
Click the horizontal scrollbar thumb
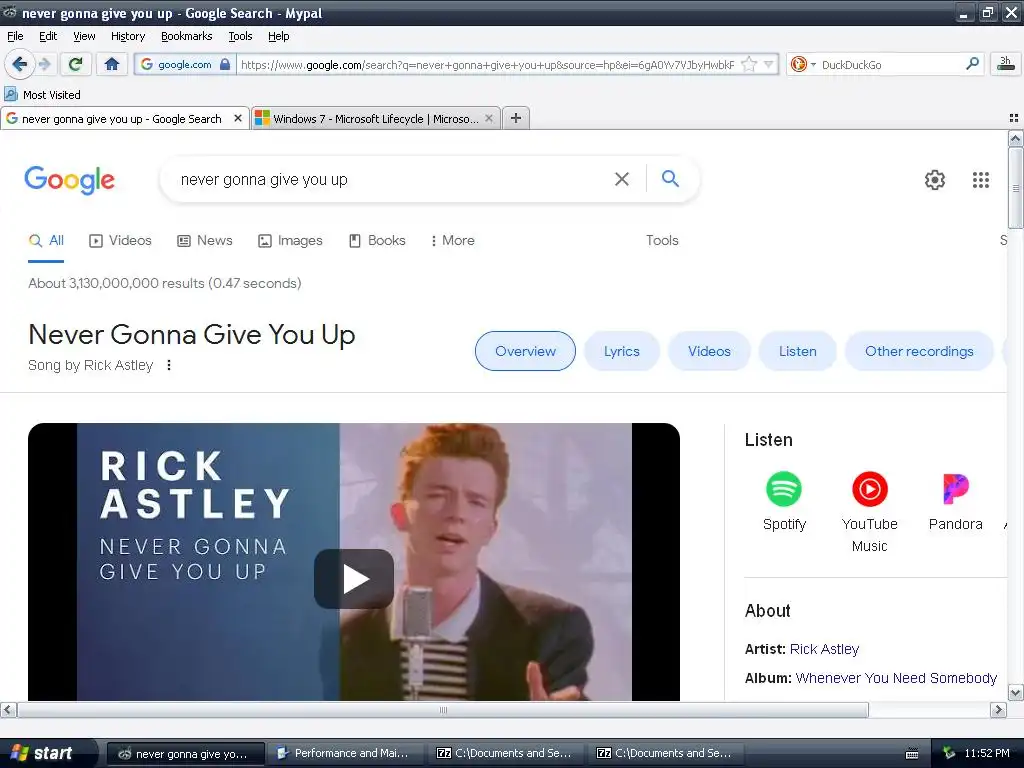click(x=443, y=710)
